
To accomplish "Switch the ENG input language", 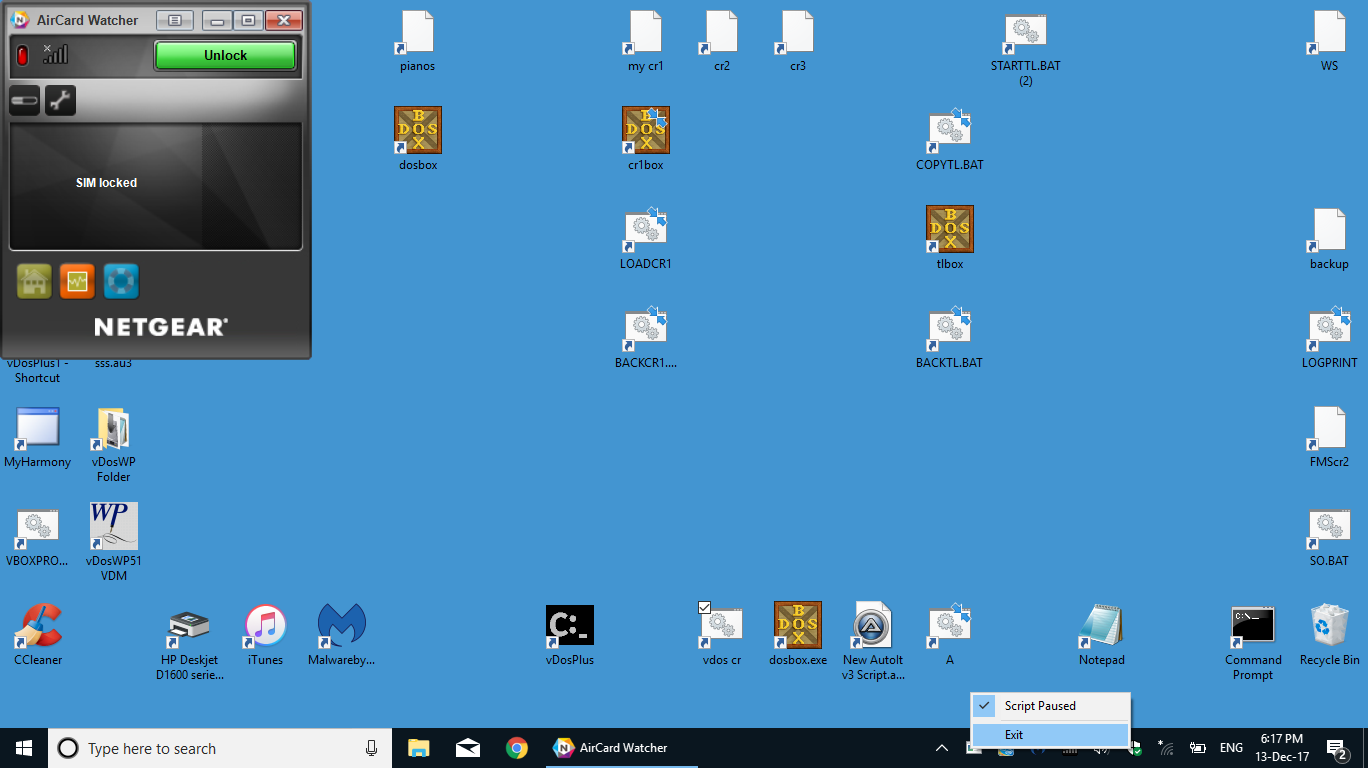I will pyautogui.click(x=1231, y=748).
